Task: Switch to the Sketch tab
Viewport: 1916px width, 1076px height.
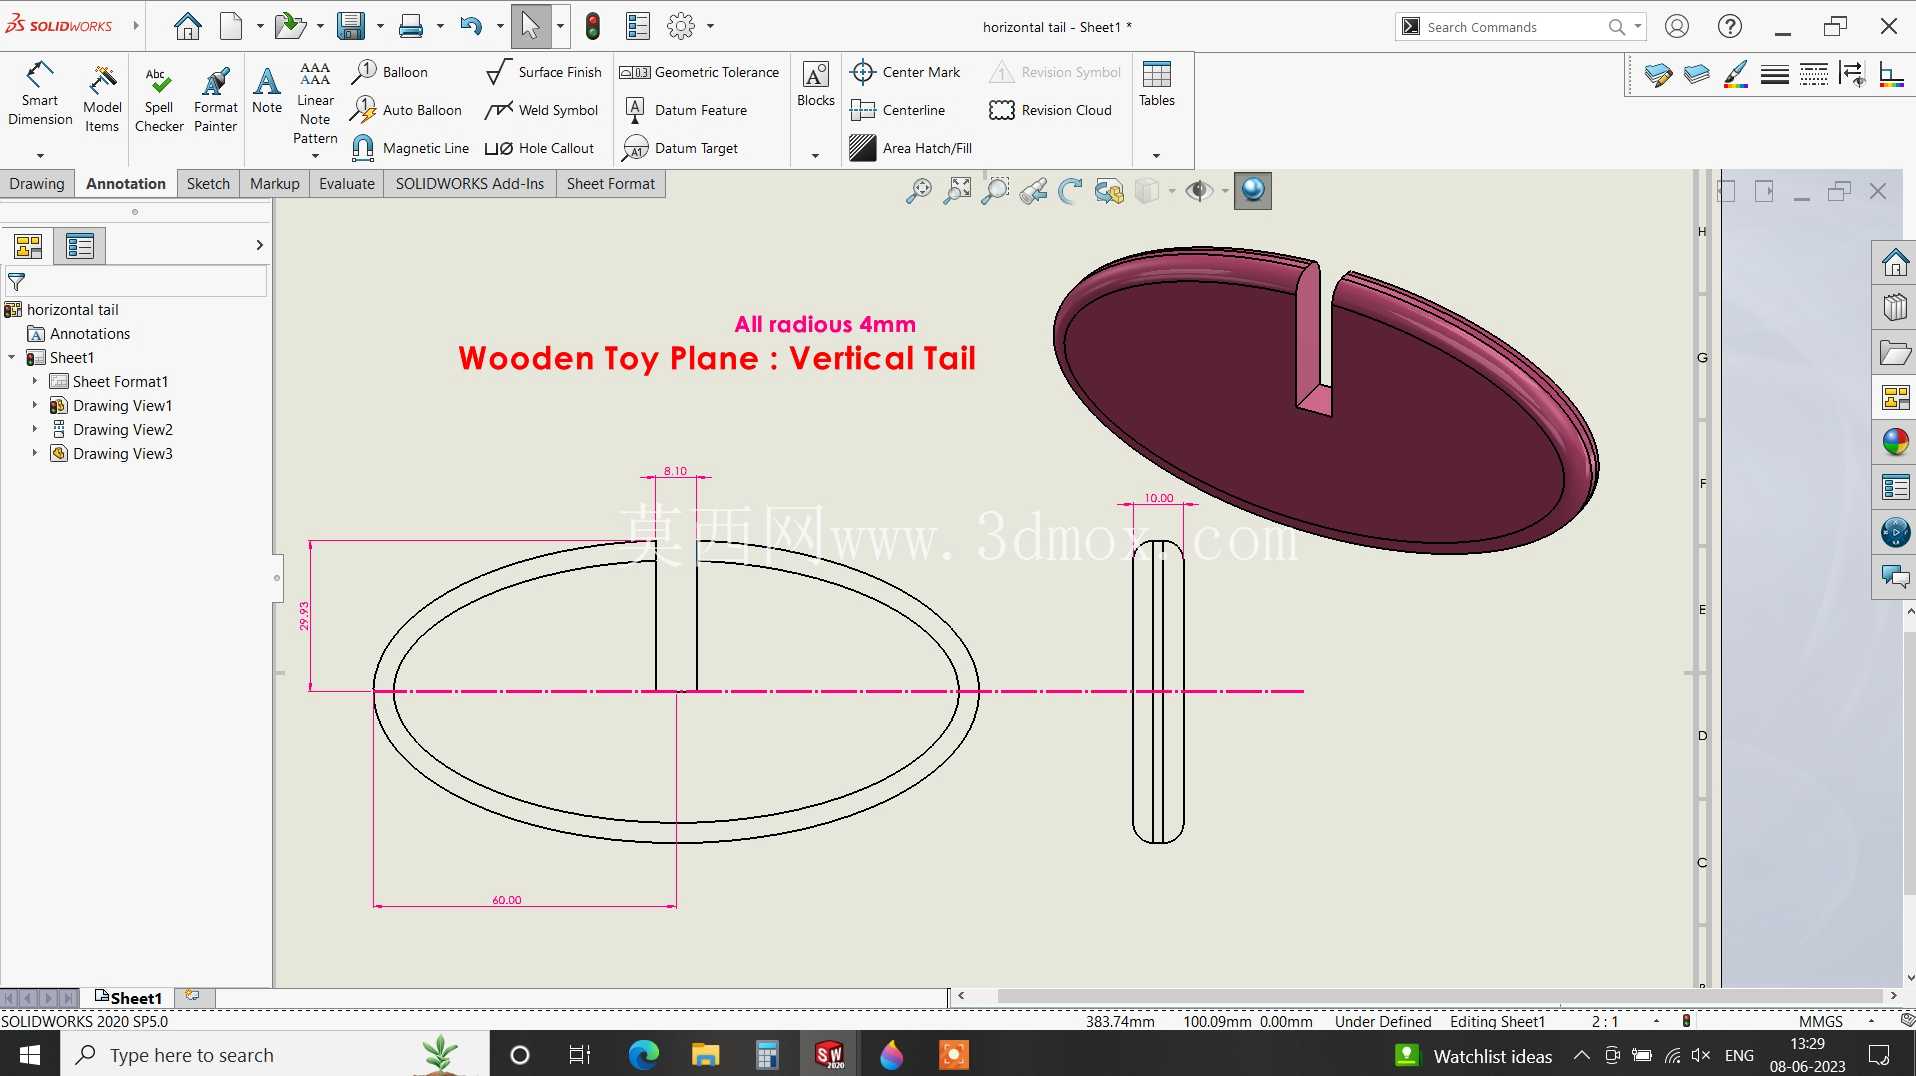Action: point(208,184)
